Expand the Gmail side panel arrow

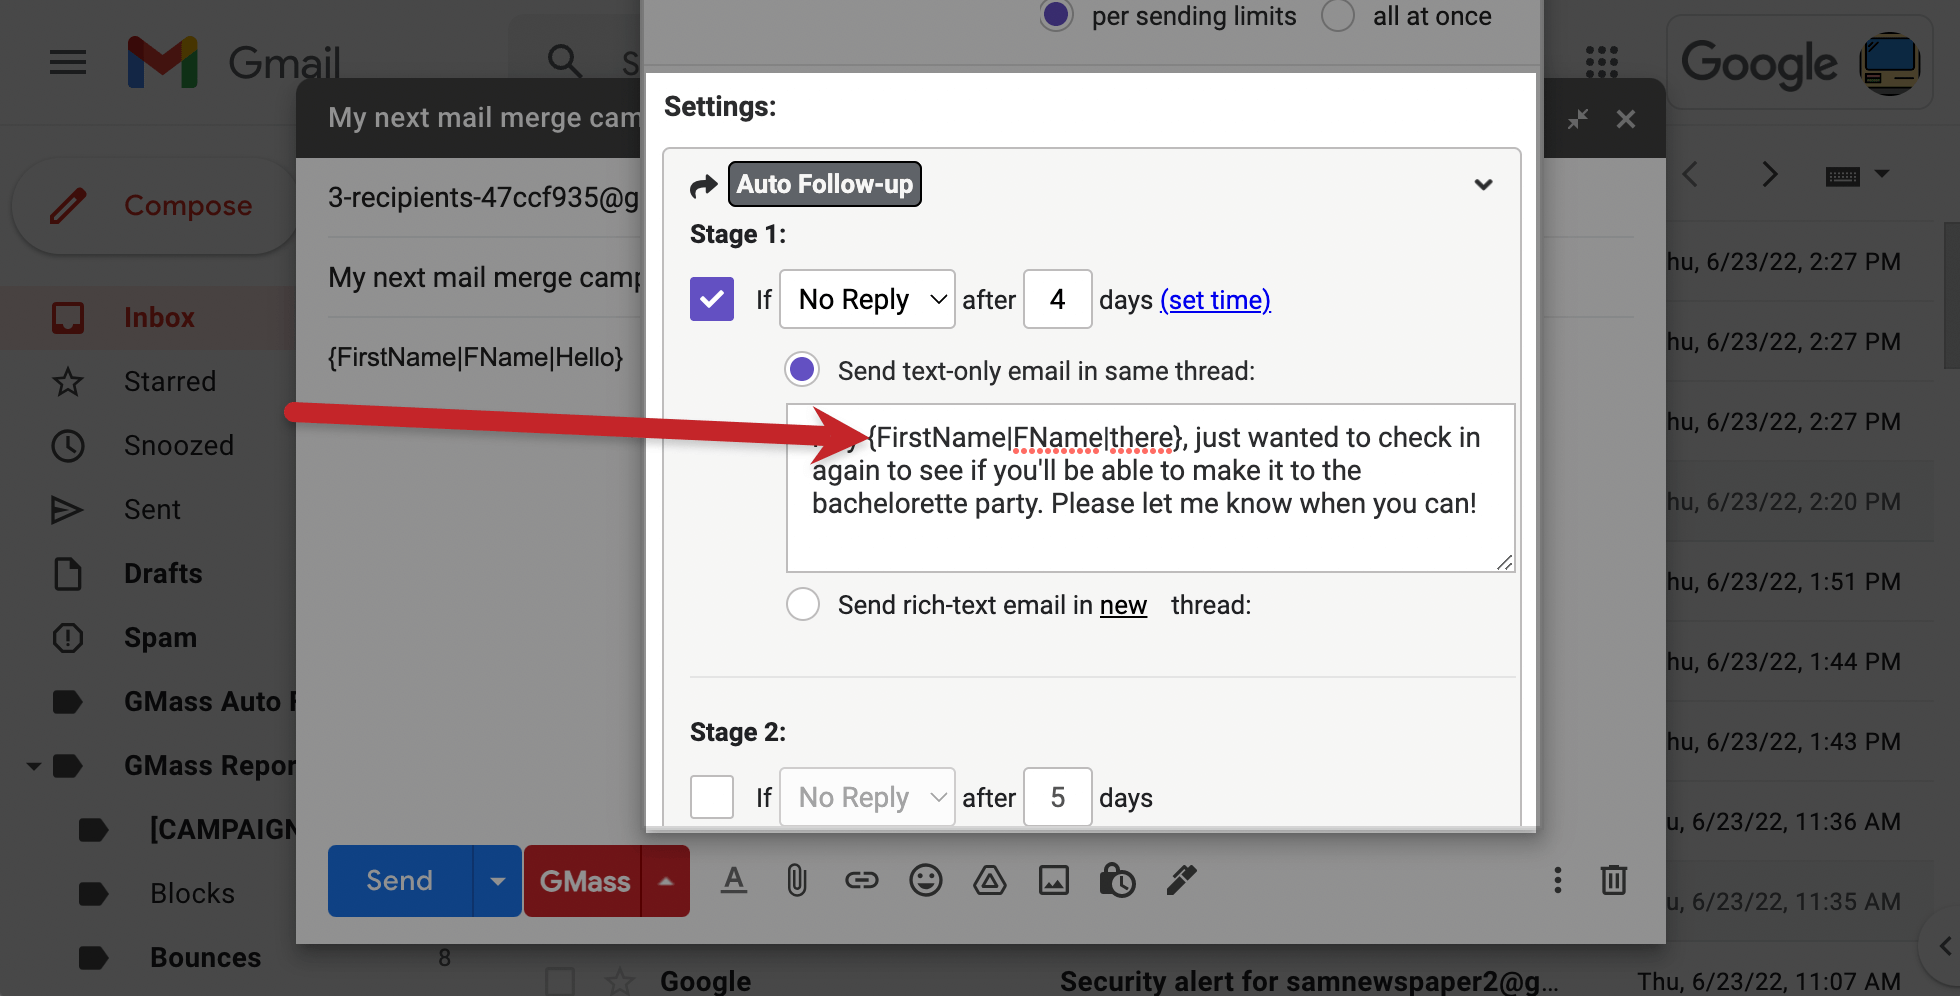(1945, 946)
